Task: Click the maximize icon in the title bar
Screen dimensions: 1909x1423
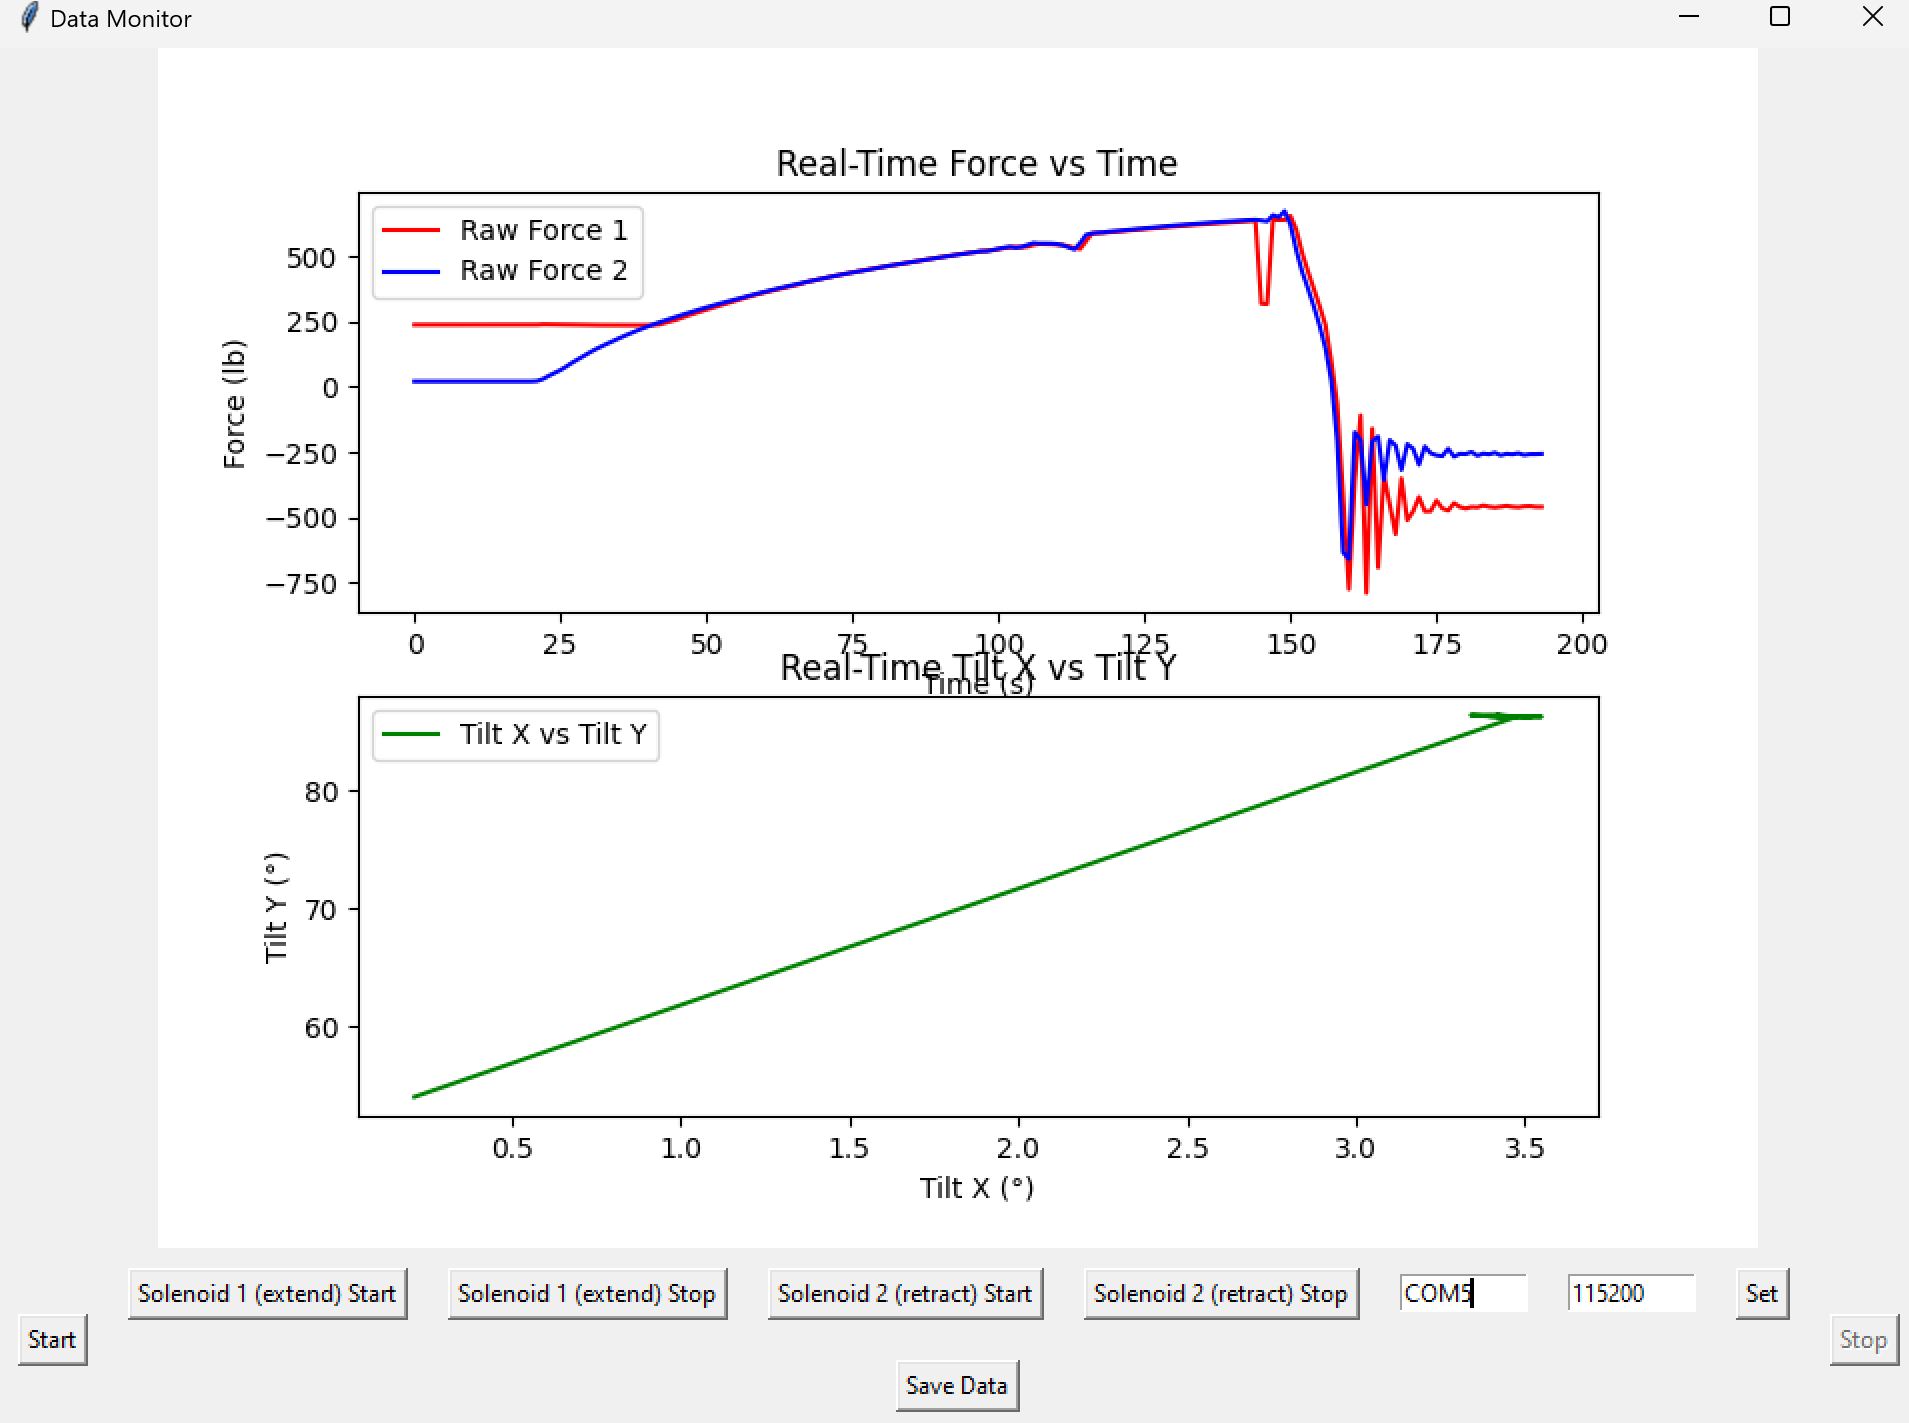Action: (x=1778, y=16)
